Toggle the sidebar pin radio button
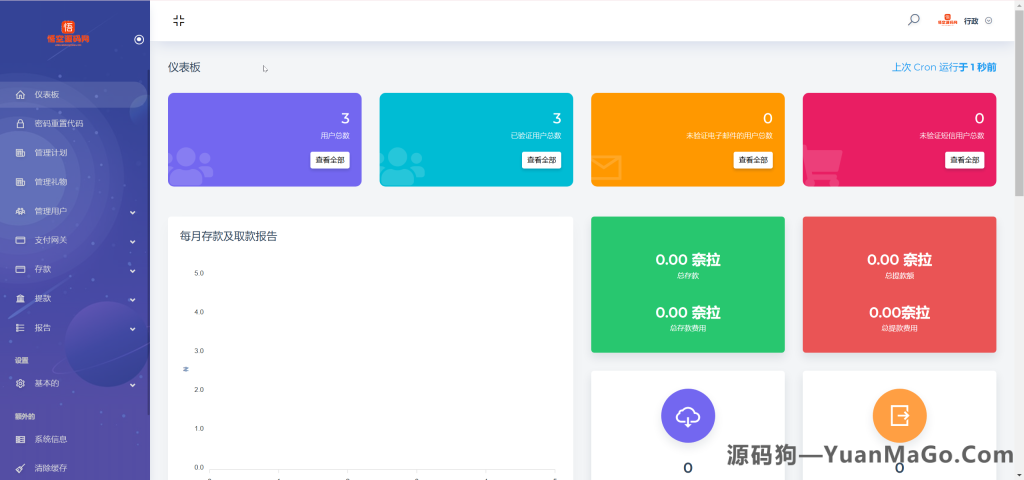 (x=139, y=40)
